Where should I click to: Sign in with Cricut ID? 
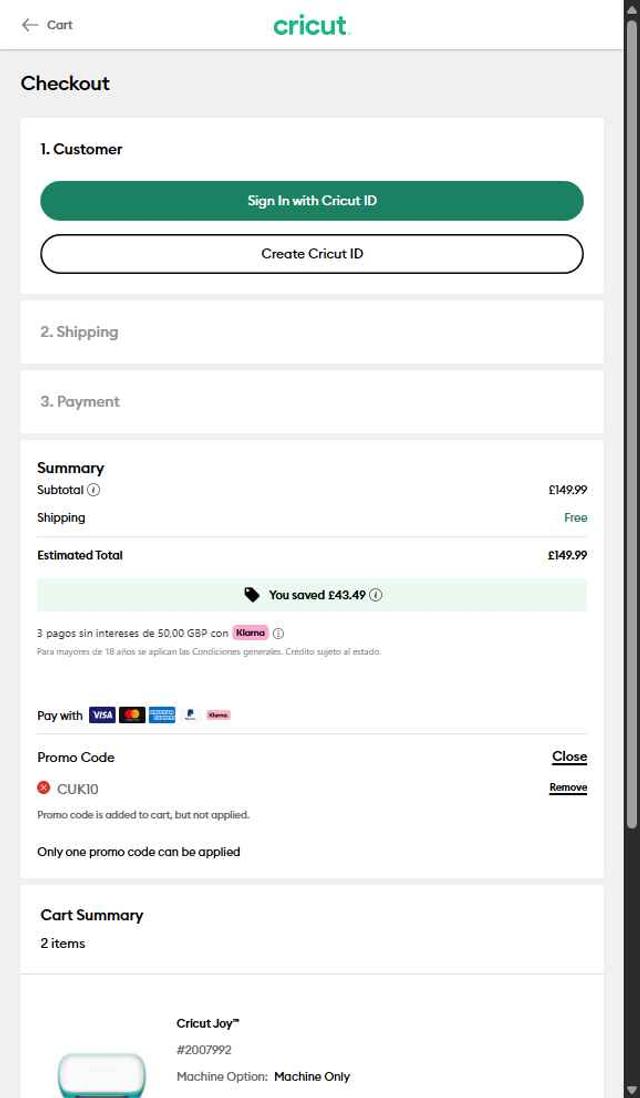tap(312, 201)
